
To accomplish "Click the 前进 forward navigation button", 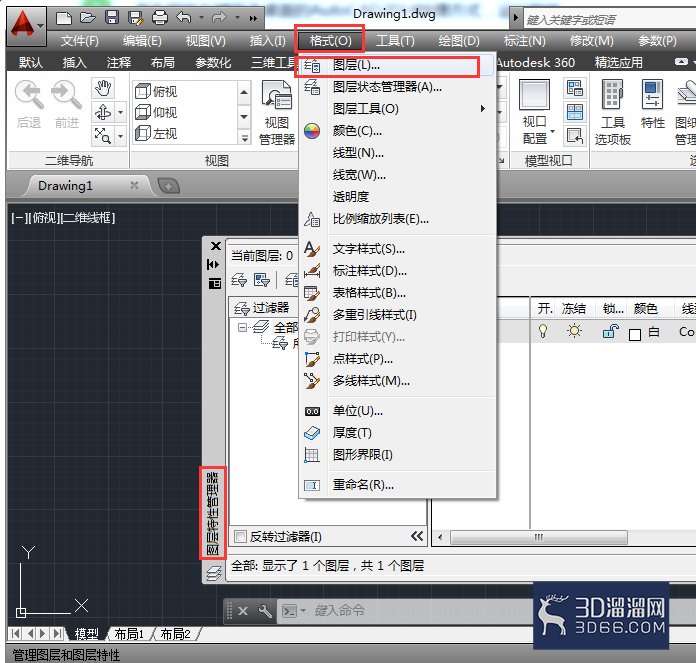I will pyautogui.click(x=67, y=105).
